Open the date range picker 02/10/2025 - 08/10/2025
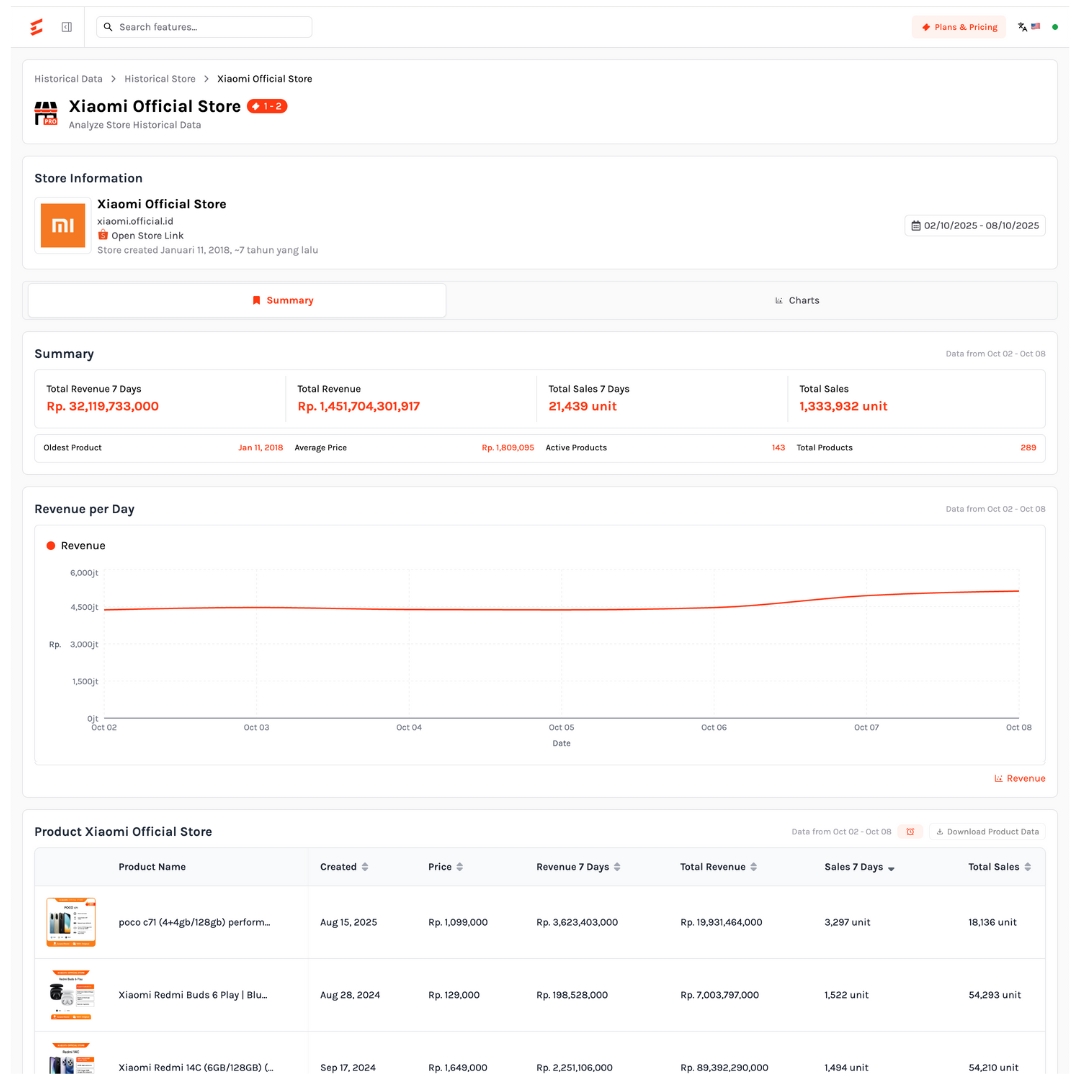The width and height of the screenshot is (1080, 1080). pyautogui.click(x=975, y=226)
